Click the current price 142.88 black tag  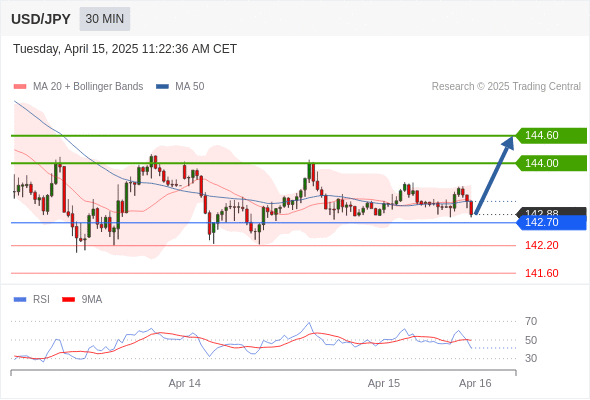[x=551, y=211]
